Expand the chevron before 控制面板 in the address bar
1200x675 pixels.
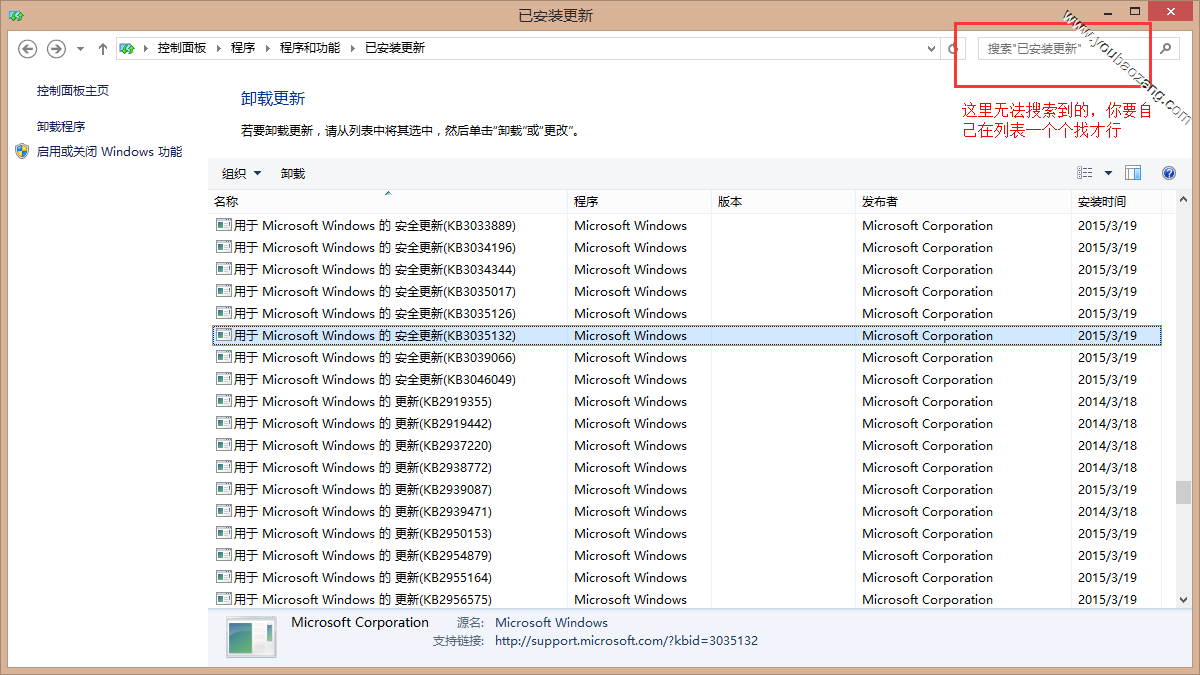[147, 48]
